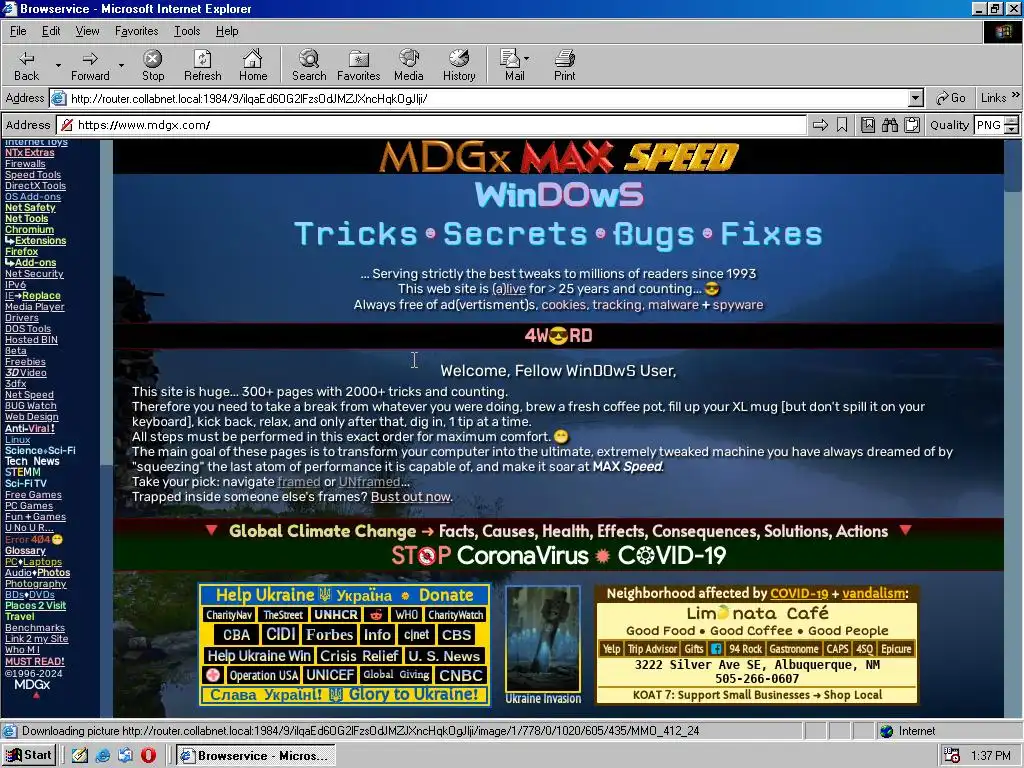Expand the IE Address bar dropdown

pos(916,99)
